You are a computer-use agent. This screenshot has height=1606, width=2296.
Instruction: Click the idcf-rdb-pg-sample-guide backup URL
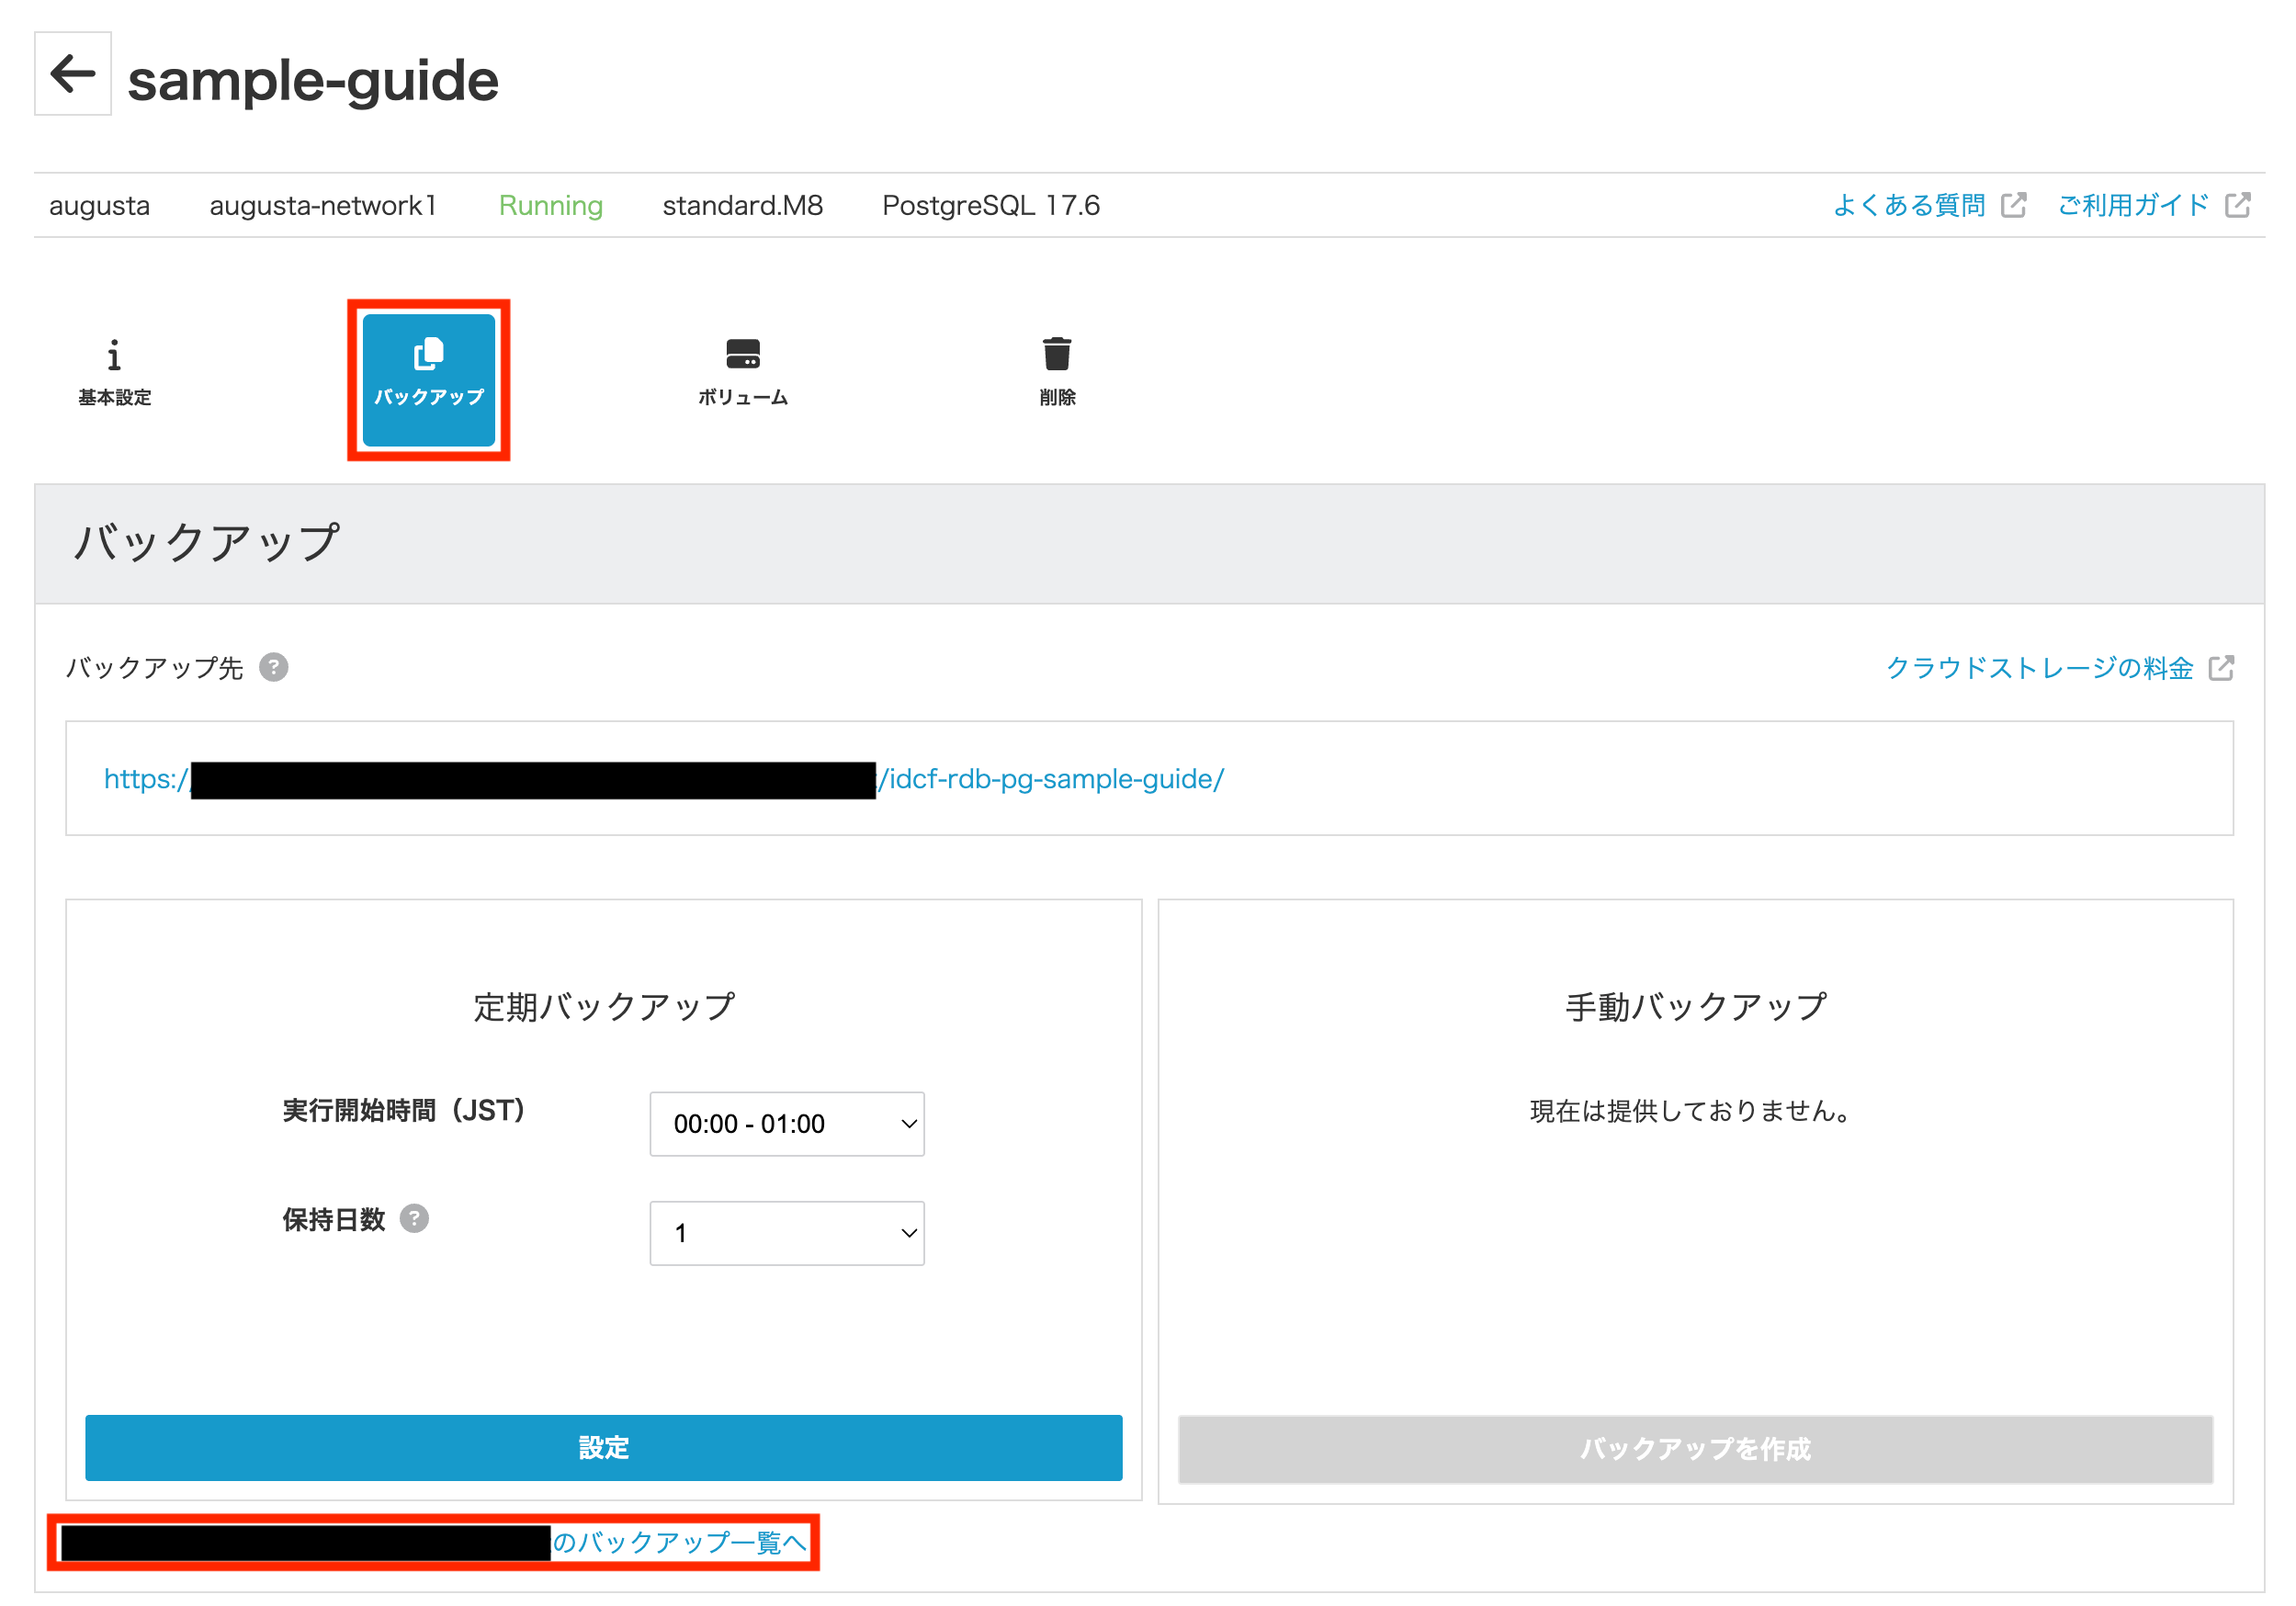tap(1050, 779)
